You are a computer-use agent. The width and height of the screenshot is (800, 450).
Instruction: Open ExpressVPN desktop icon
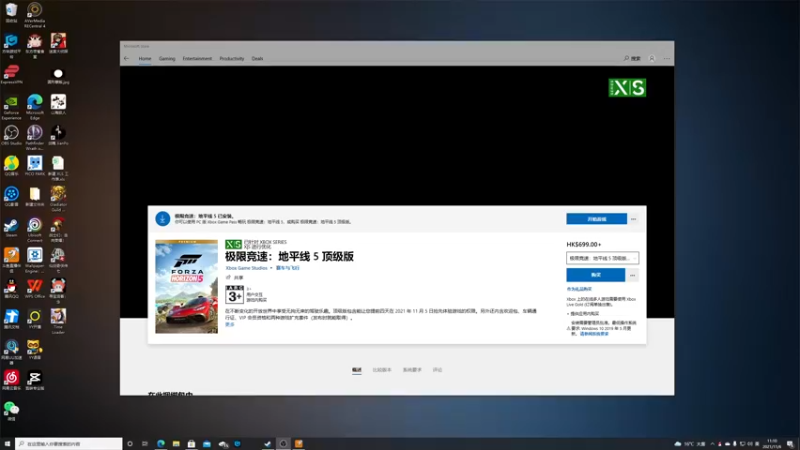tap(11, 74)
